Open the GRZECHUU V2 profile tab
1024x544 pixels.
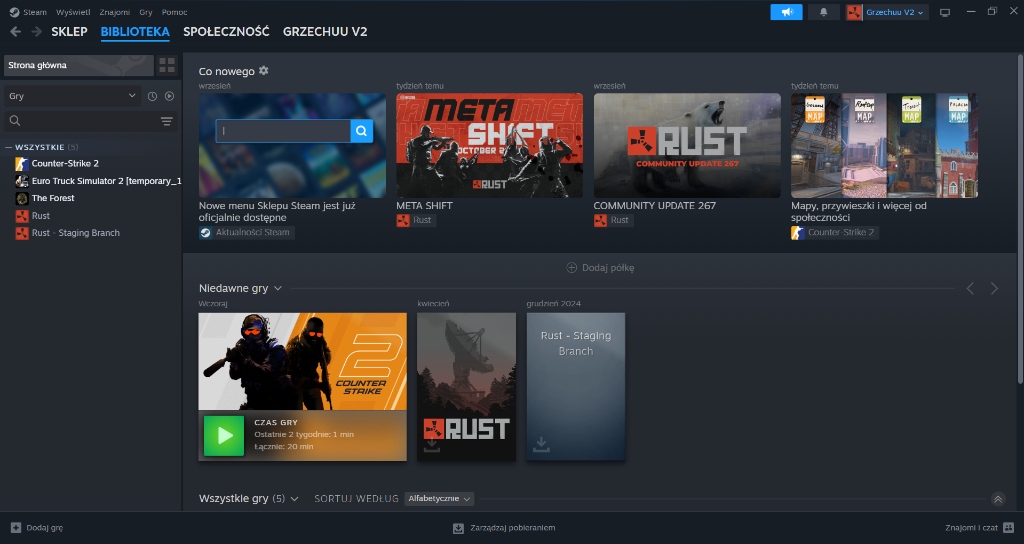tap(325, 31)
